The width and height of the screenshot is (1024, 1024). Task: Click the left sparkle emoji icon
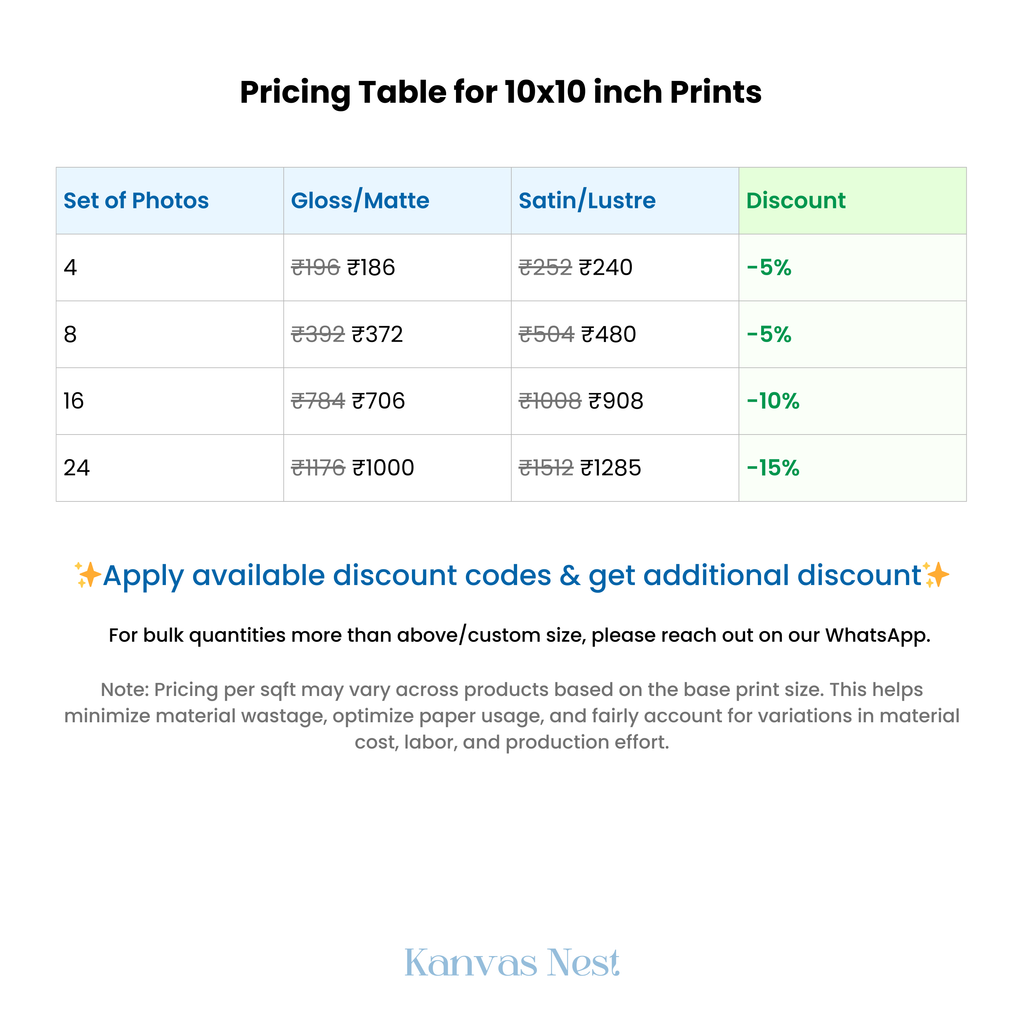[87, 575]
